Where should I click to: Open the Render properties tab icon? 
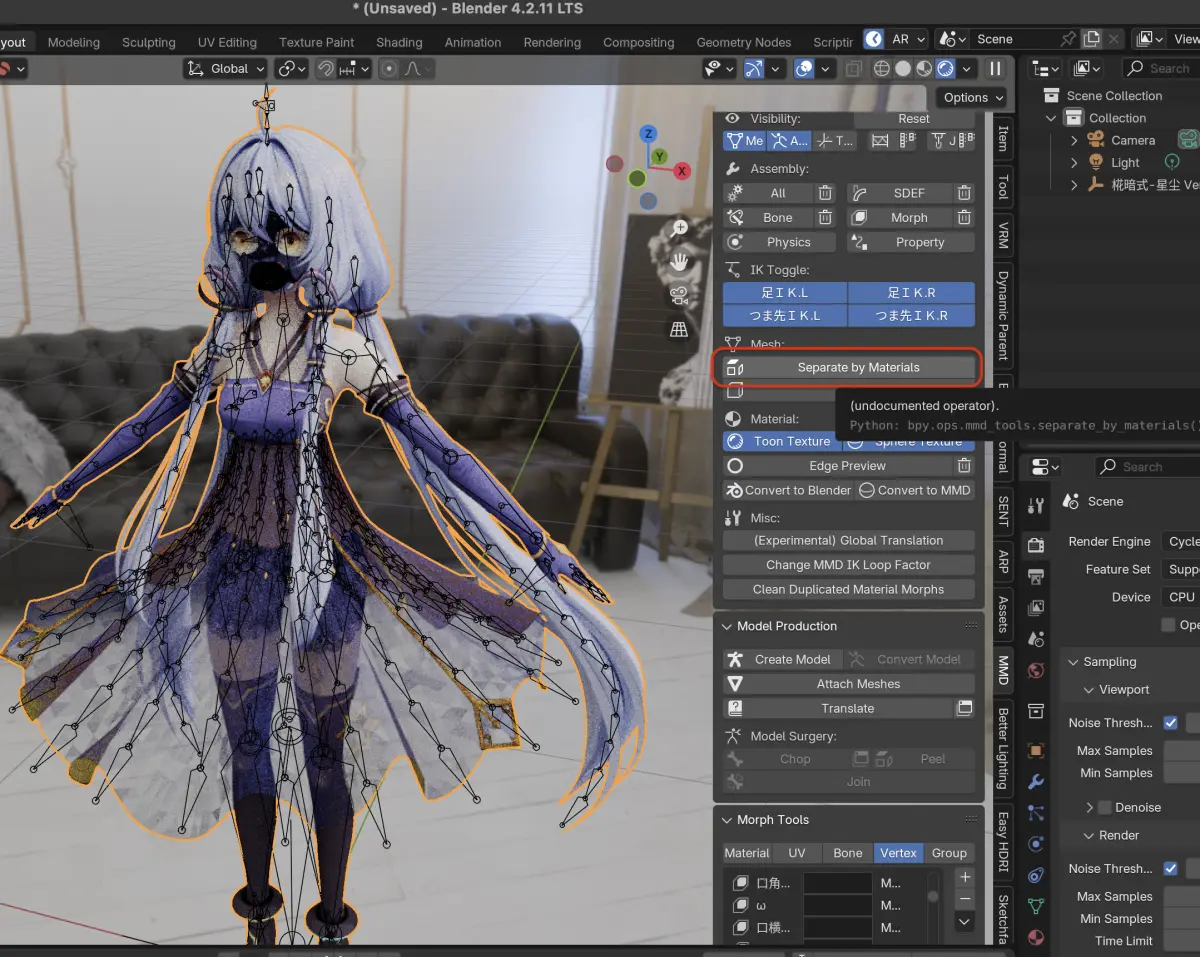pos(1036,545)
